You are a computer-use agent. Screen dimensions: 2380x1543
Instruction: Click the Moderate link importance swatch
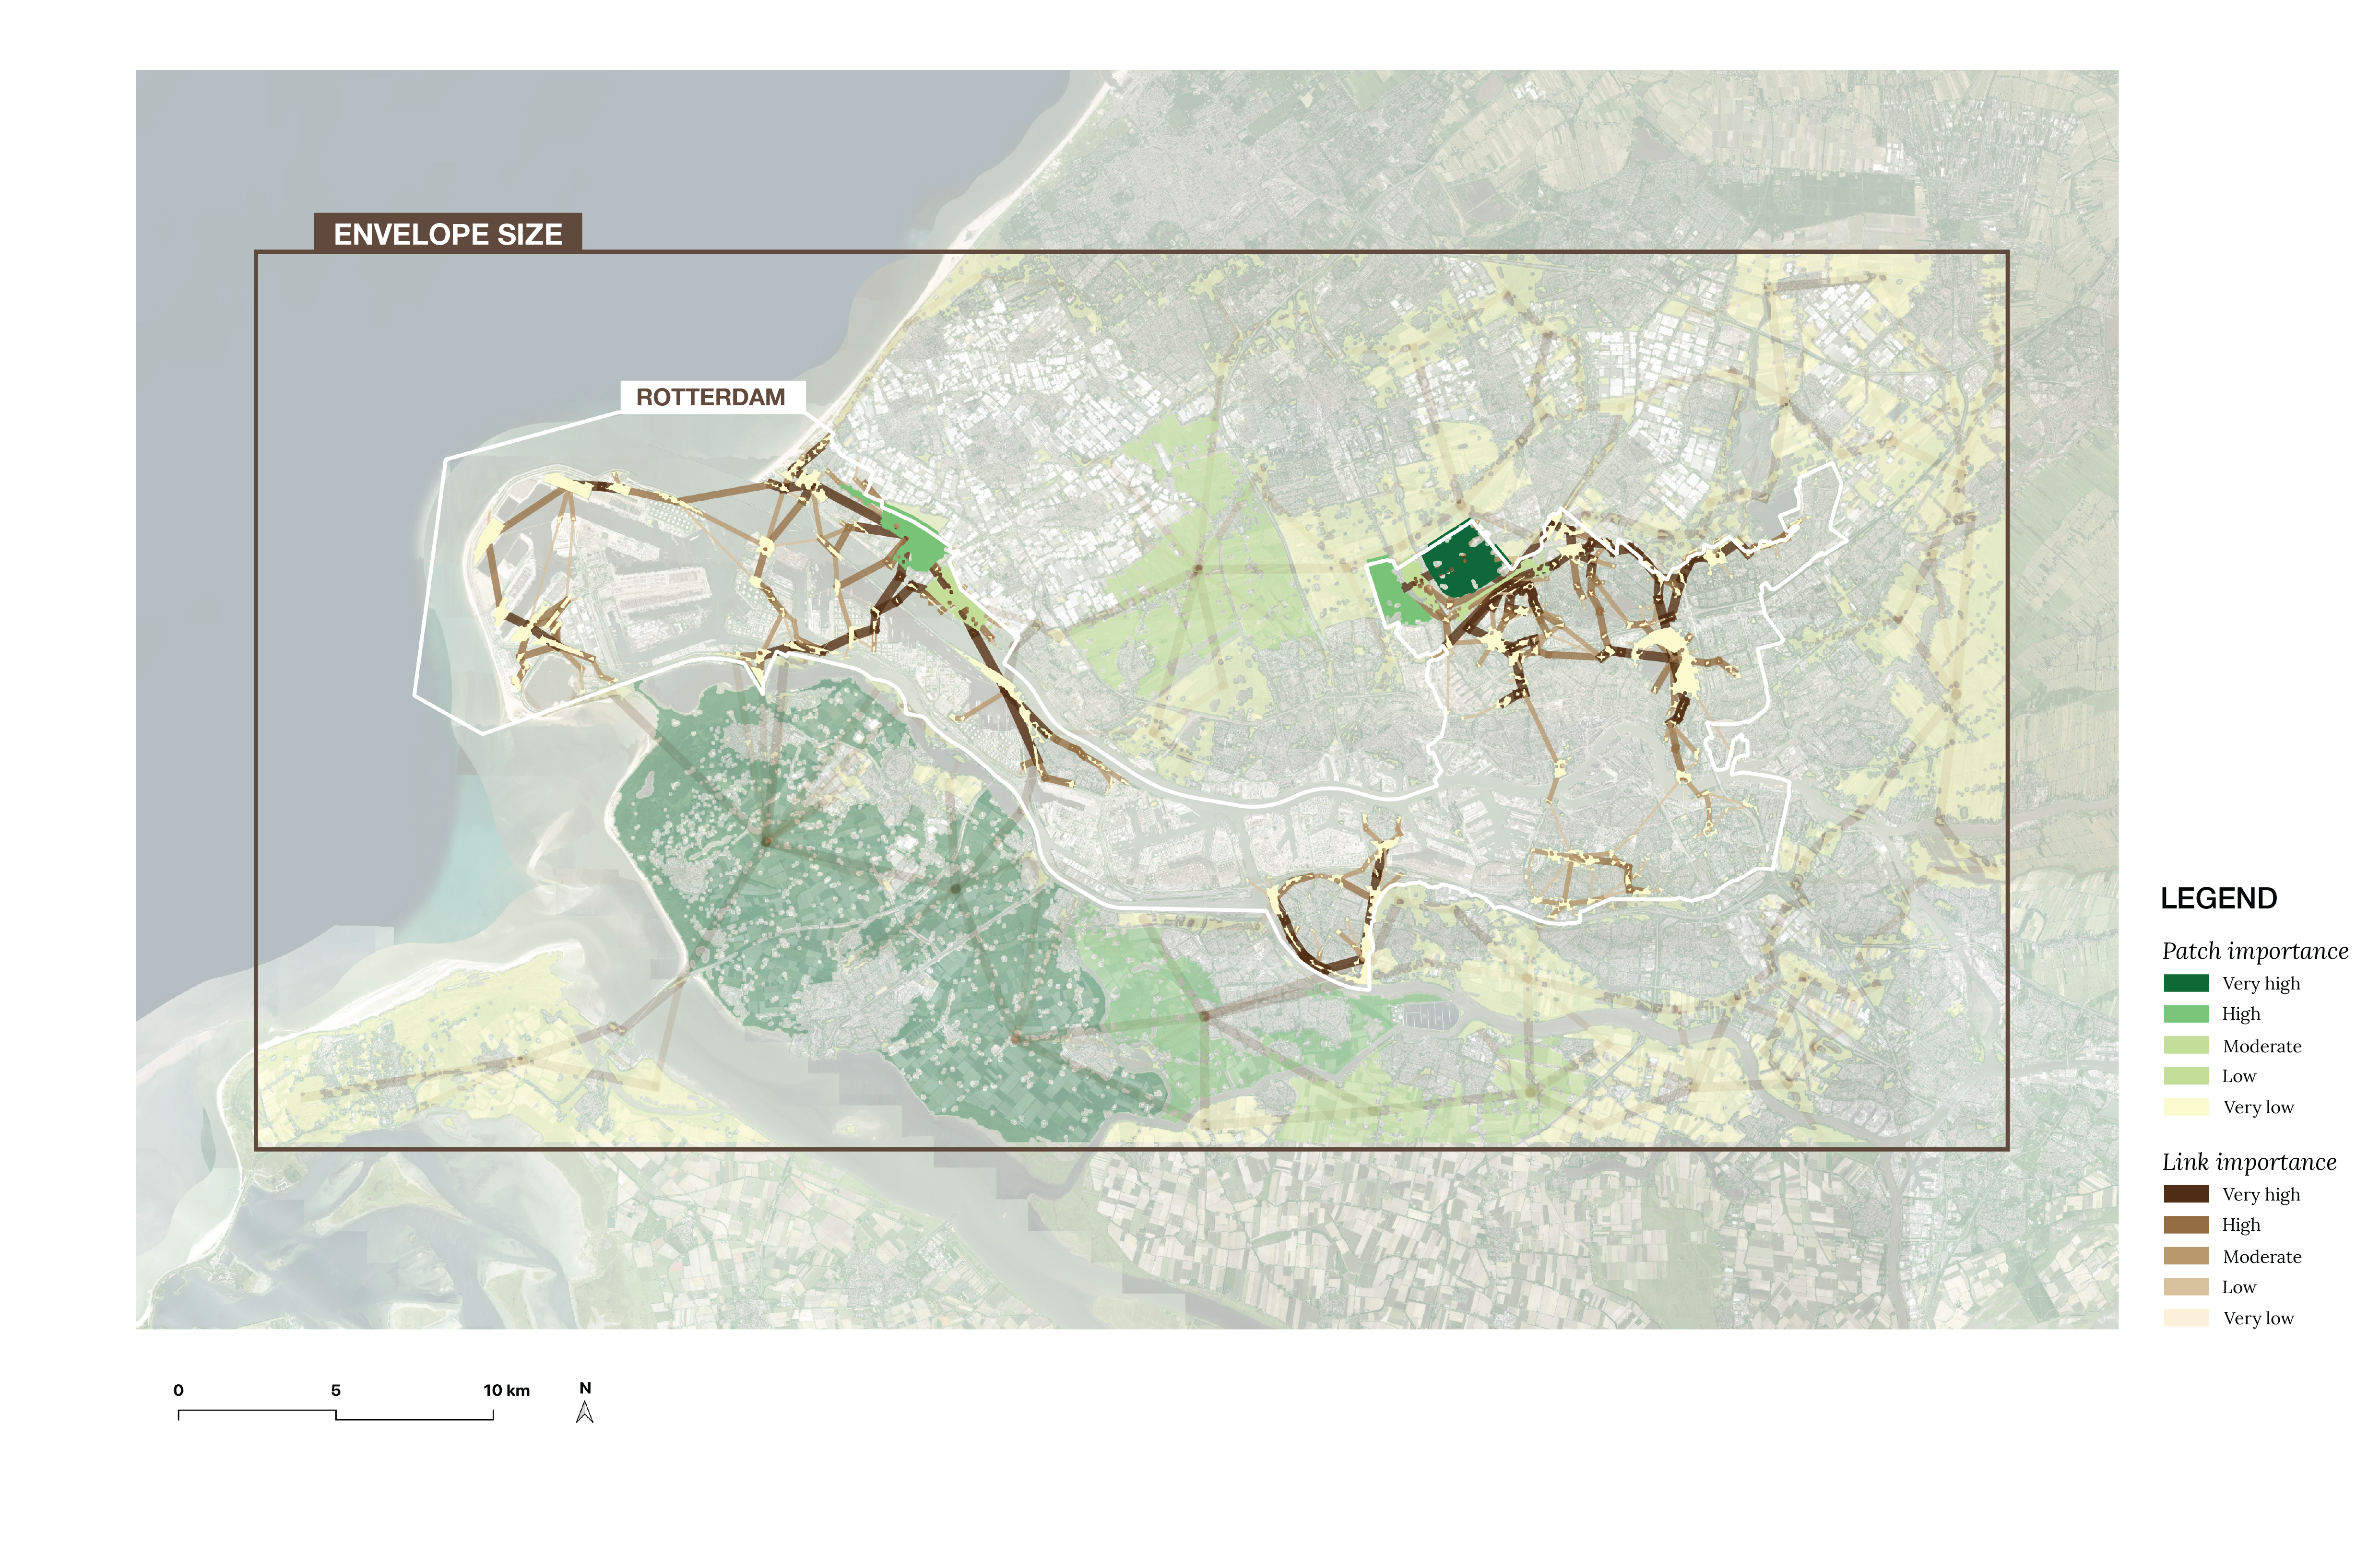2186,1256
